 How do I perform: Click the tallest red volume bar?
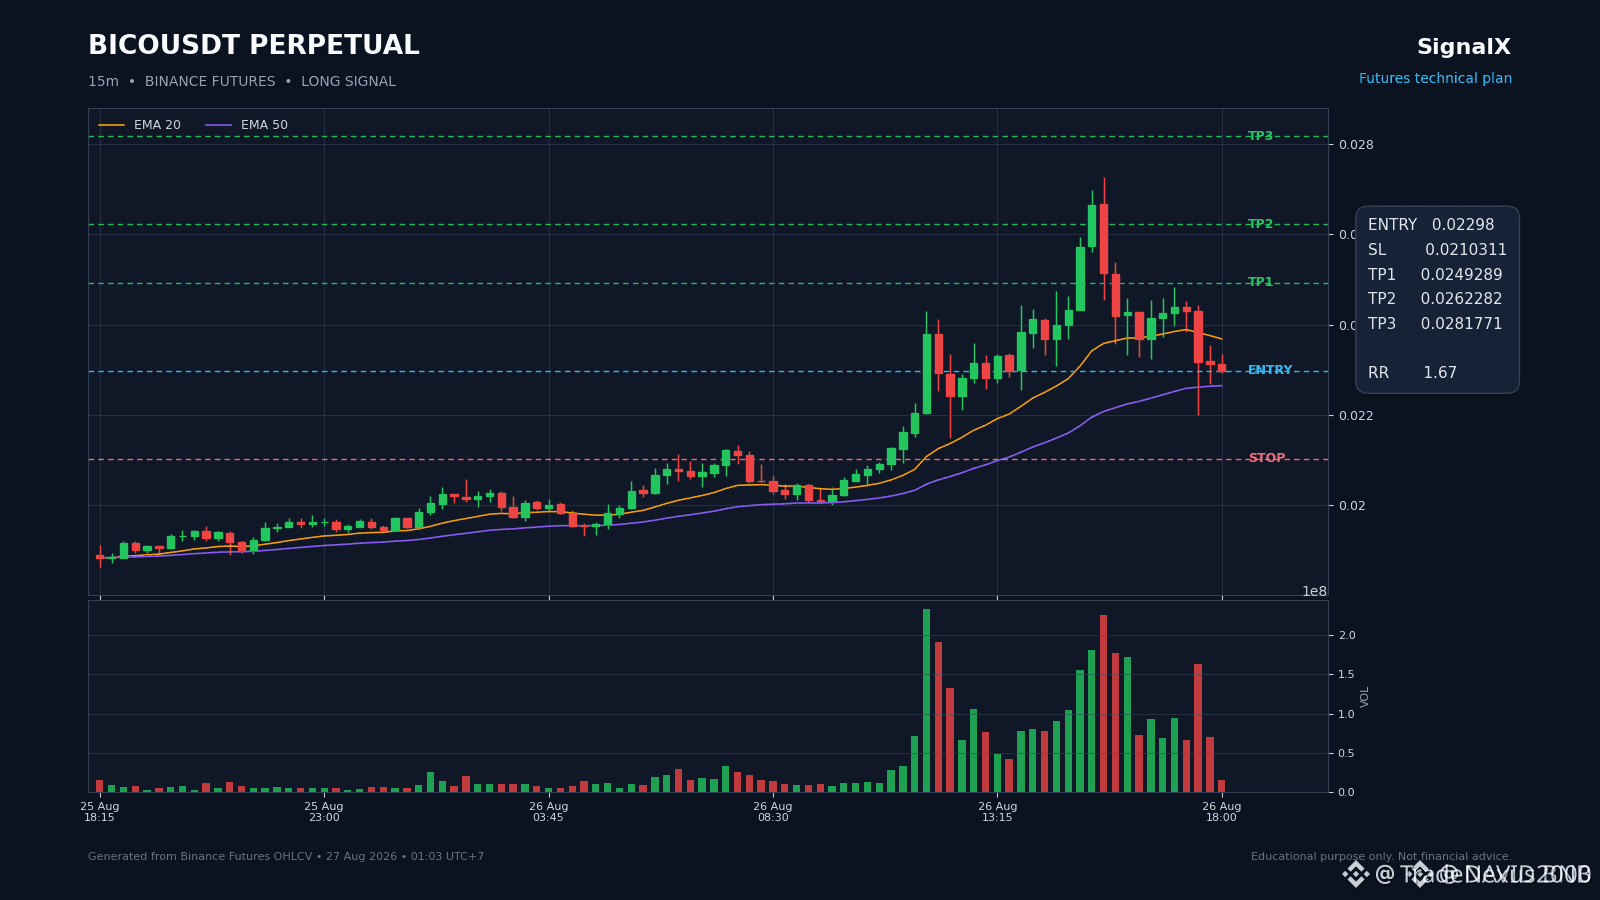click(1103, 704)
